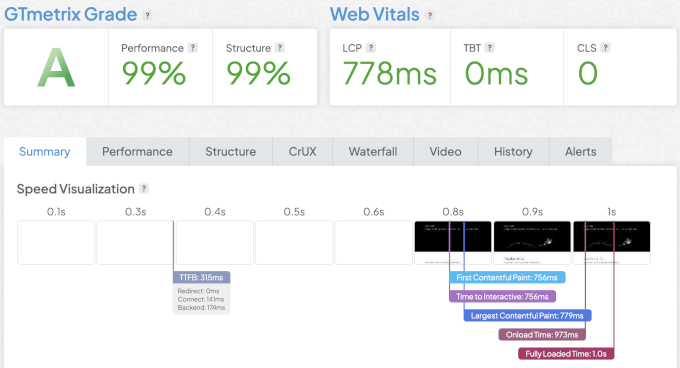The width and height of the screenshot is (680, 368).
Task: Go to the Alerts tab
Action: [x=581, y=152]
